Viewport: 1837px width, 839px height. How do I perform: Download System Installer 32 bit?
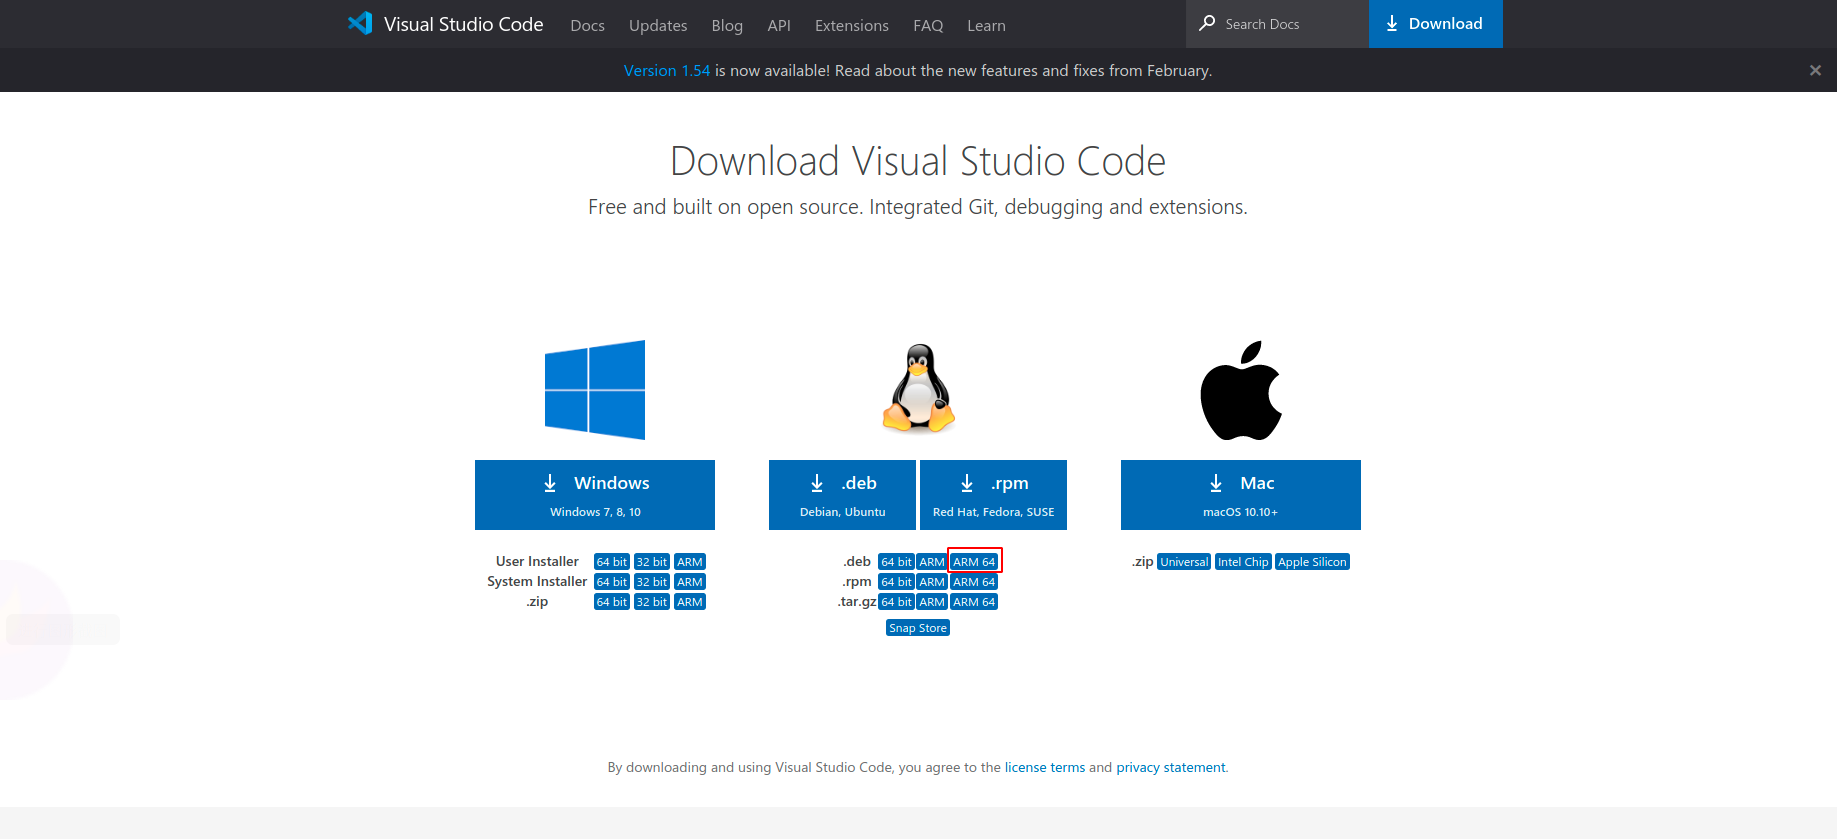(x=652, y=582)
